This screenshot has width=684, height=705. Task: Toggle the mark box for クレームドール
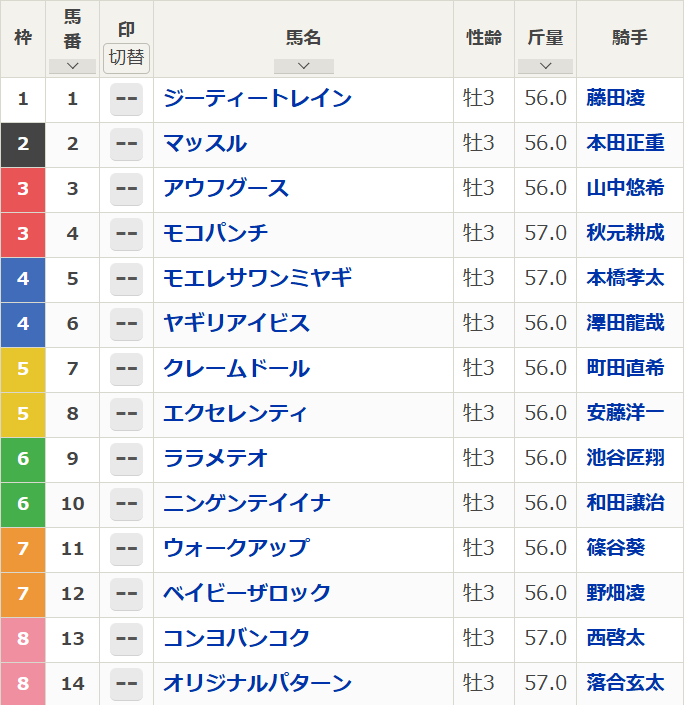pos(126,369)
